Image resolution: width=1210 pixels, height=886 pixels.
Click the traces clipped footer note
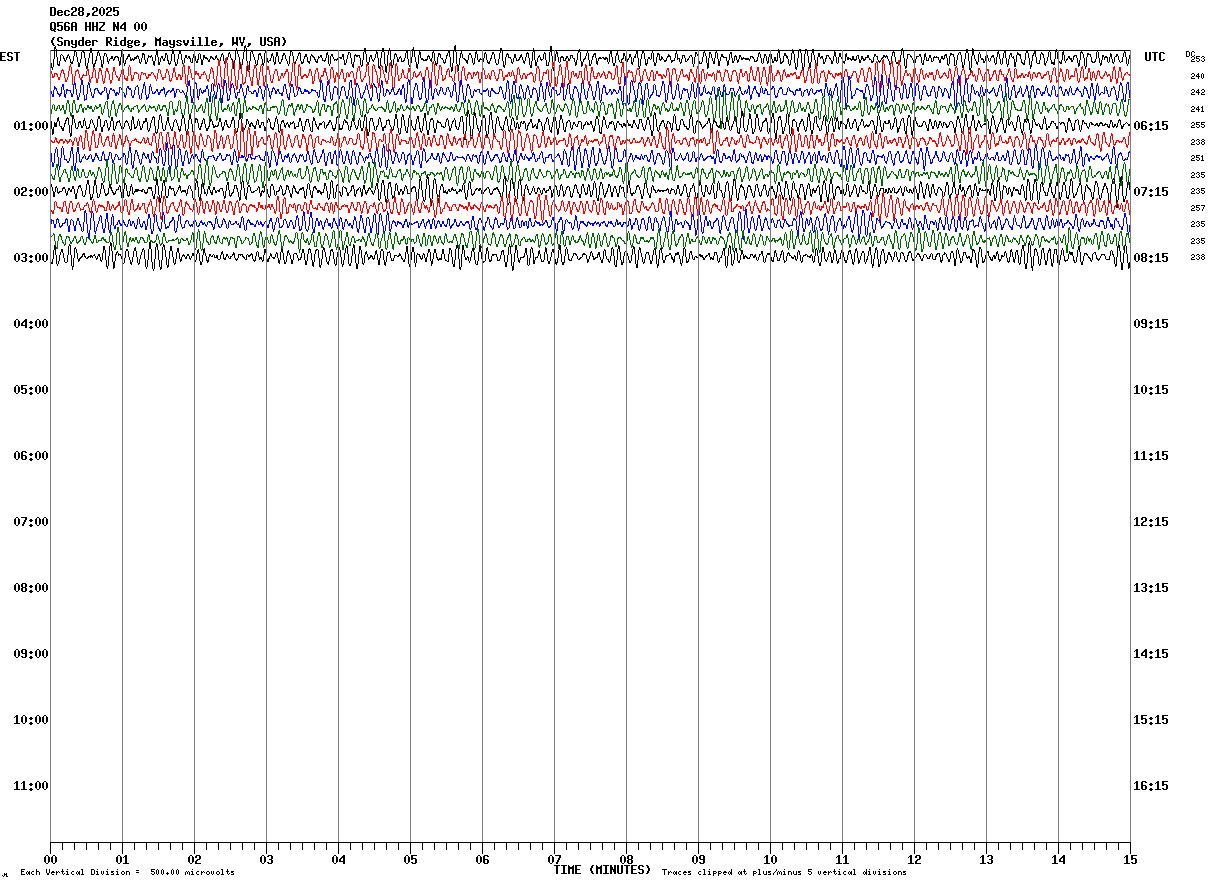784,873
